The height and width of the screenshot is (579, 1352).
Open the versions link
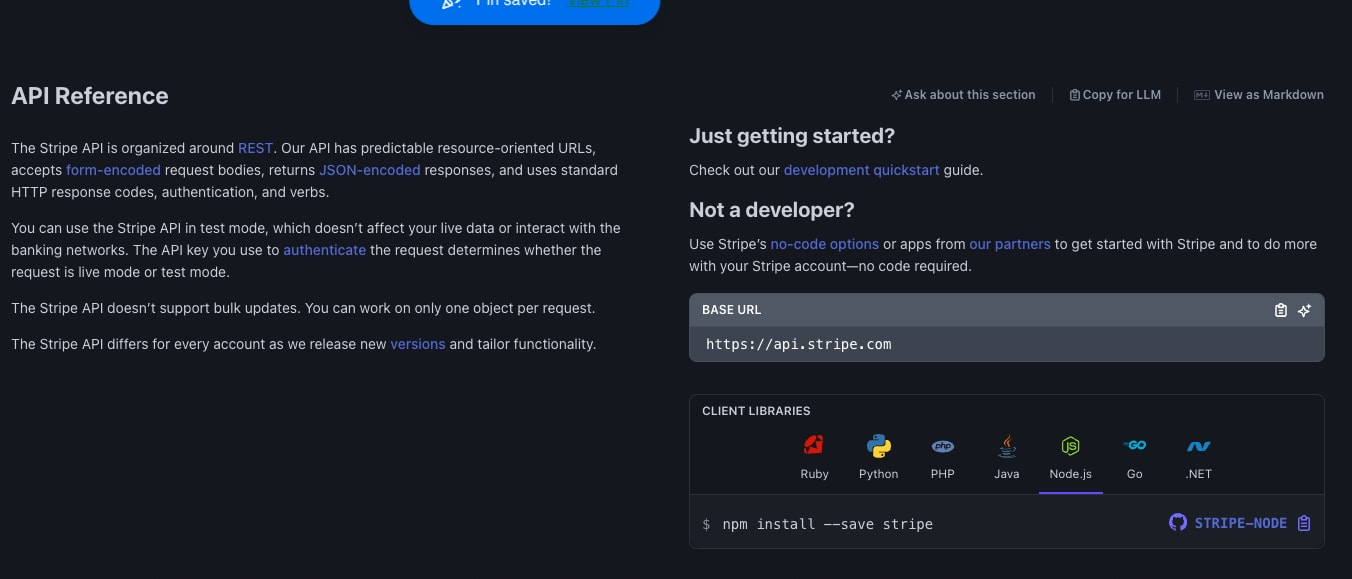coord(418,344)
